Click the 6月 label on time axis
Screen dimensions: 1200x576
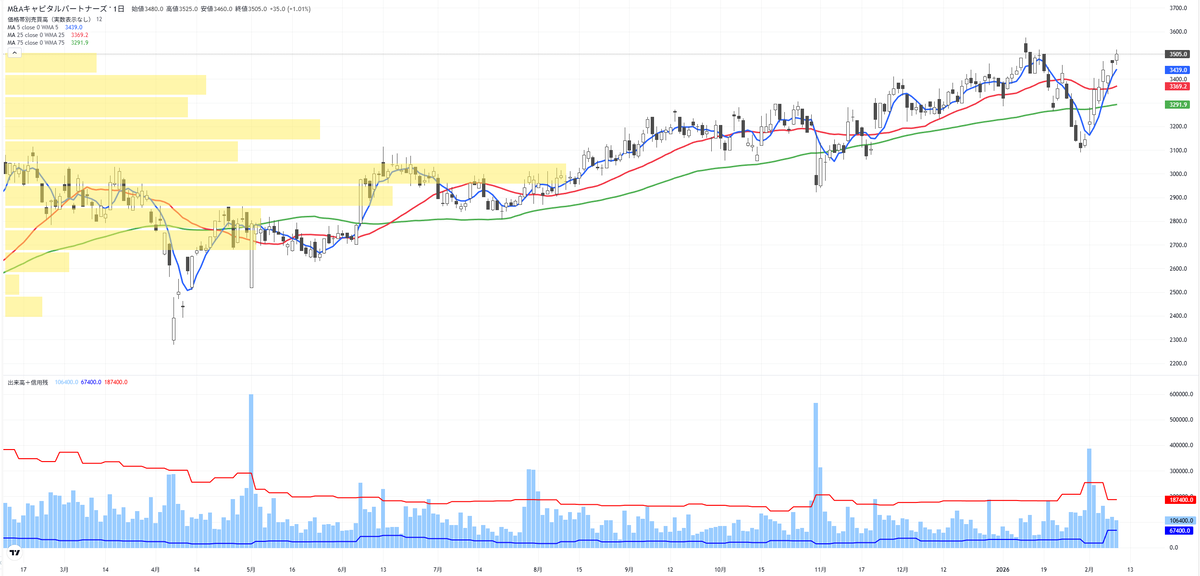[342, 568]
